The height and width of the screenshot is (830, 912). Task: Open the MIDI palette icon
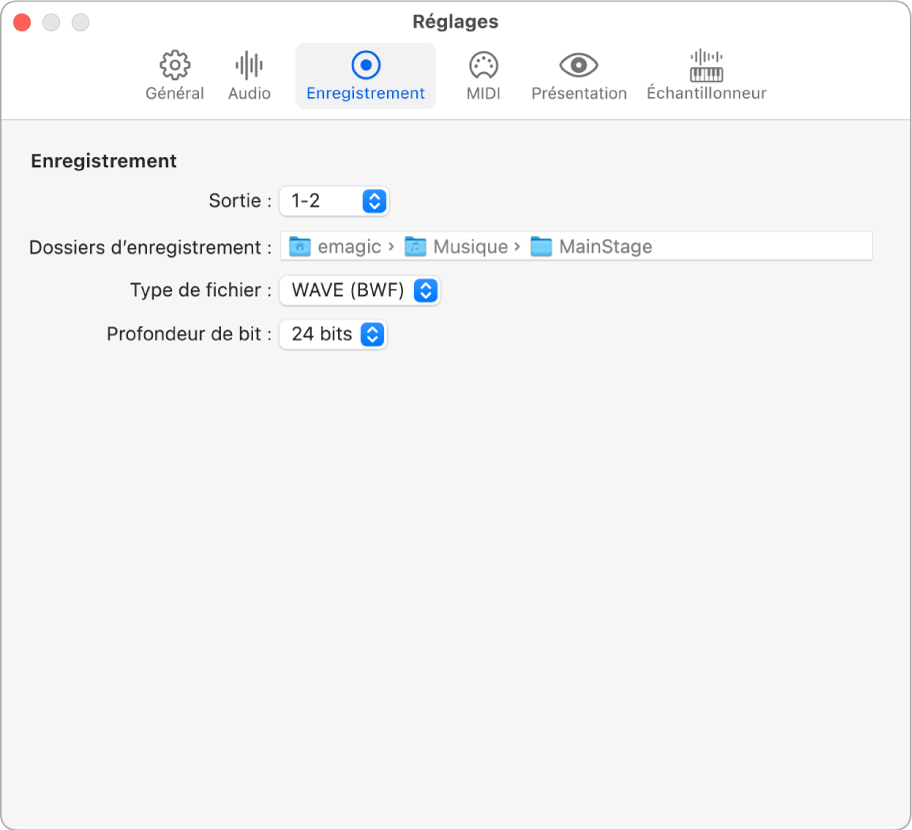point(483,66)
